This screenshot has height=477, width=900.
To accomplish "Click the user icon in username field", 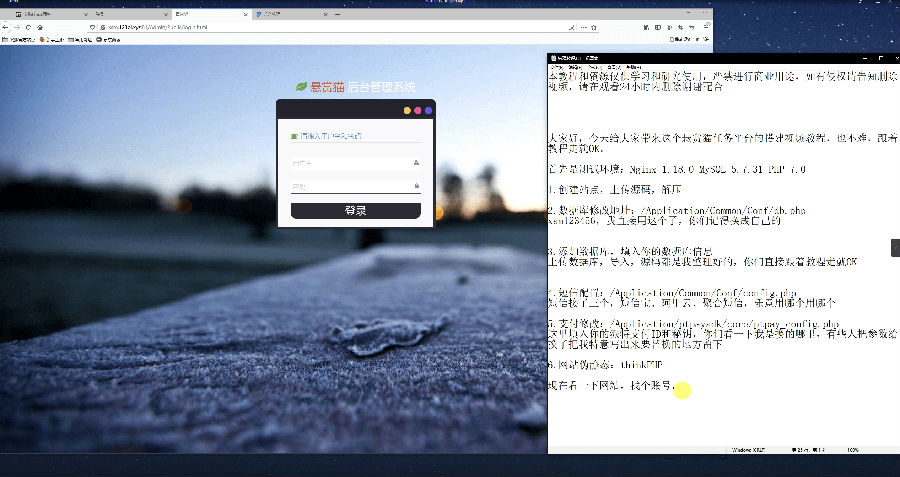I will (x=416, y=163).
